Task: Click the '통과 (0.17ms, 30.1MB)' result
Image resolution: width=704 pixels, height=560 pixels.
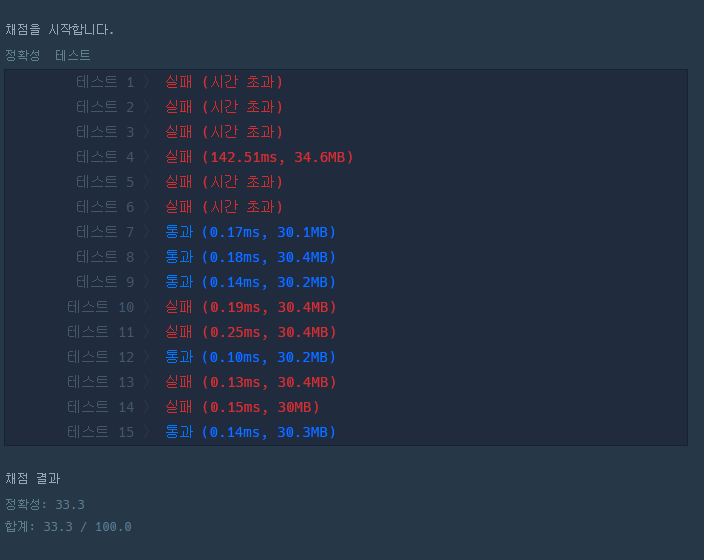Action: [x=251, y=232]
